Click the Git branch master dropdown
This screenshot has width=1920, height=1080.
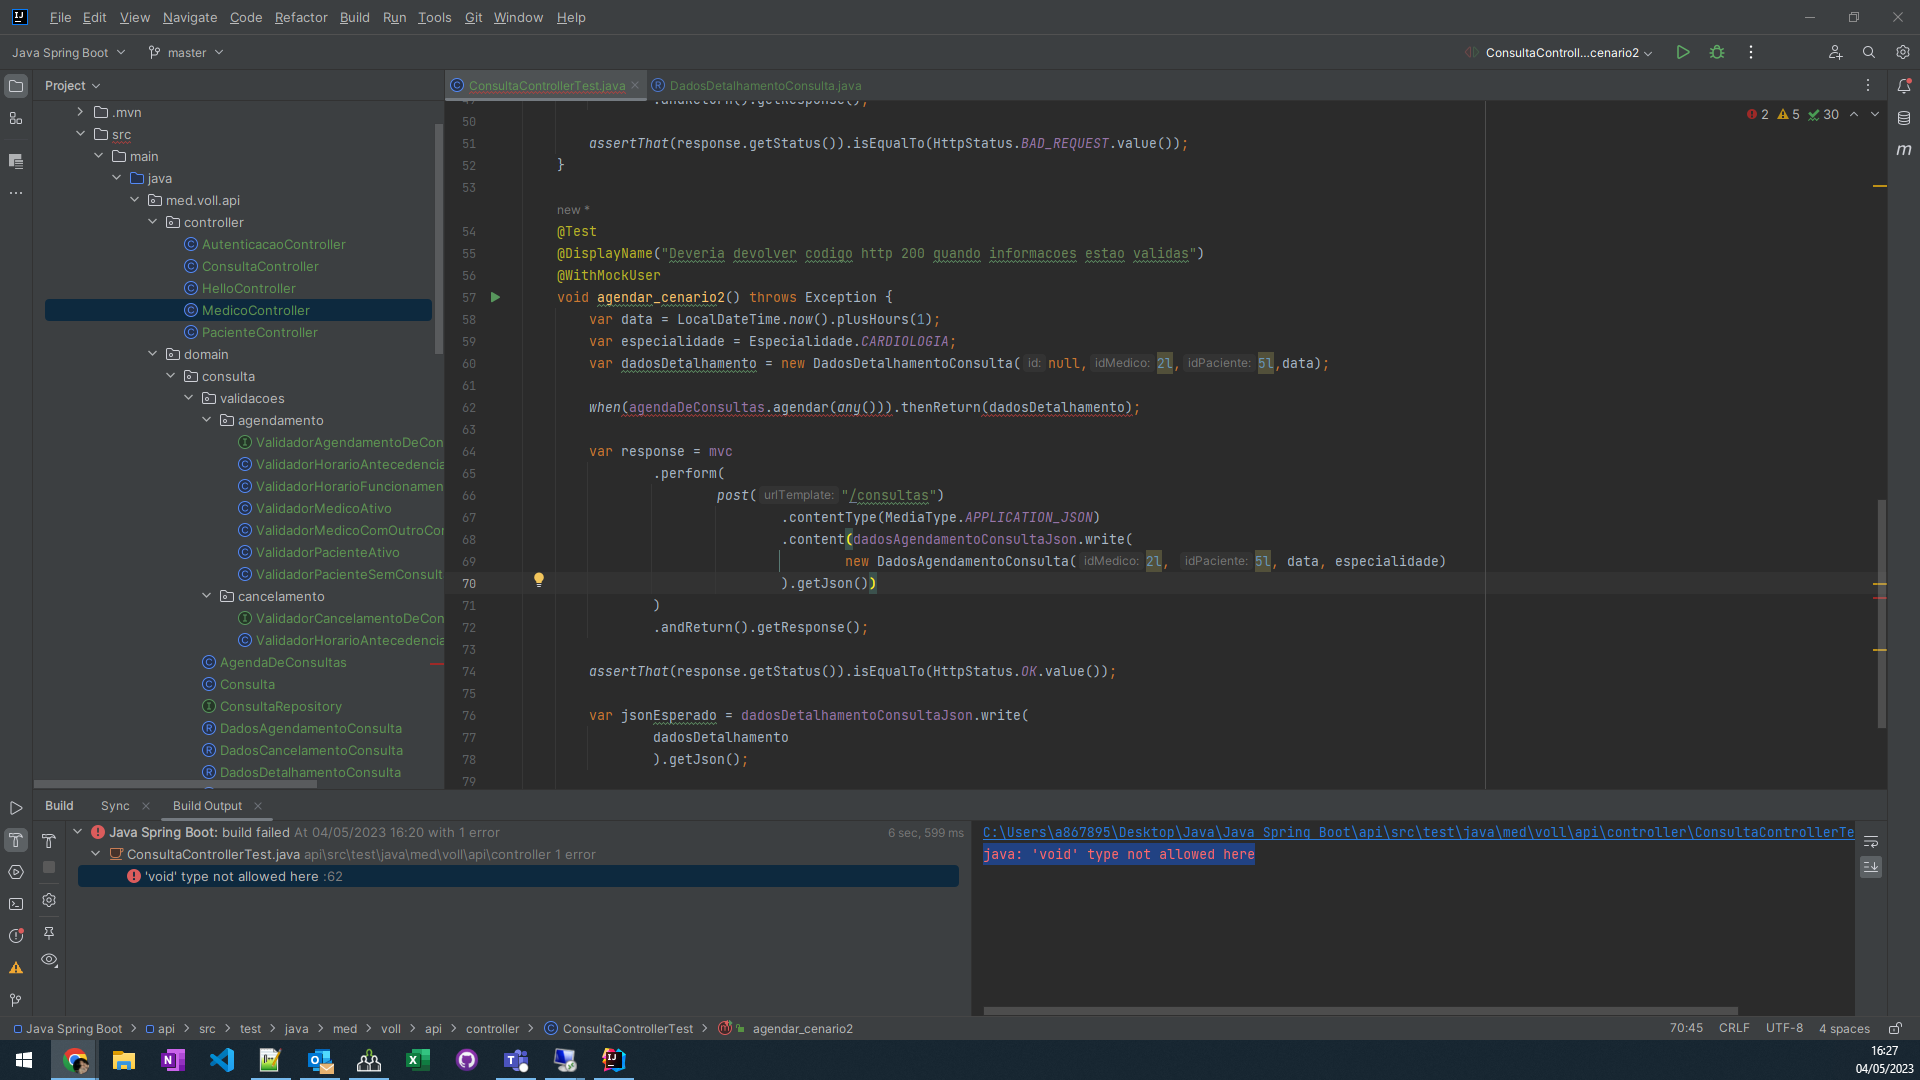point(186,53)
